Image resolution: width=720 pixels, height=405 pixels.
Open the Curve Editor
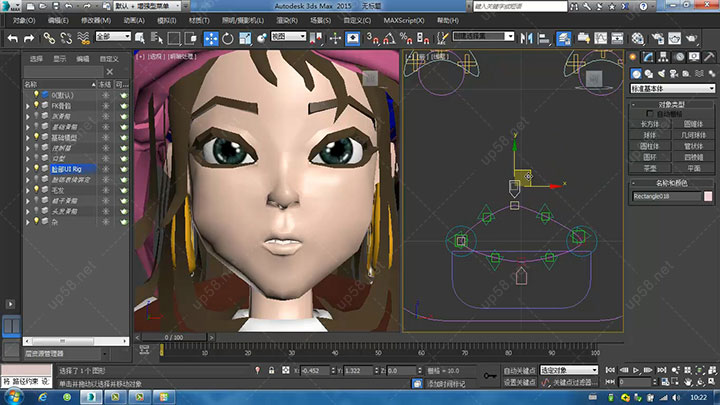tap(601, 39)
